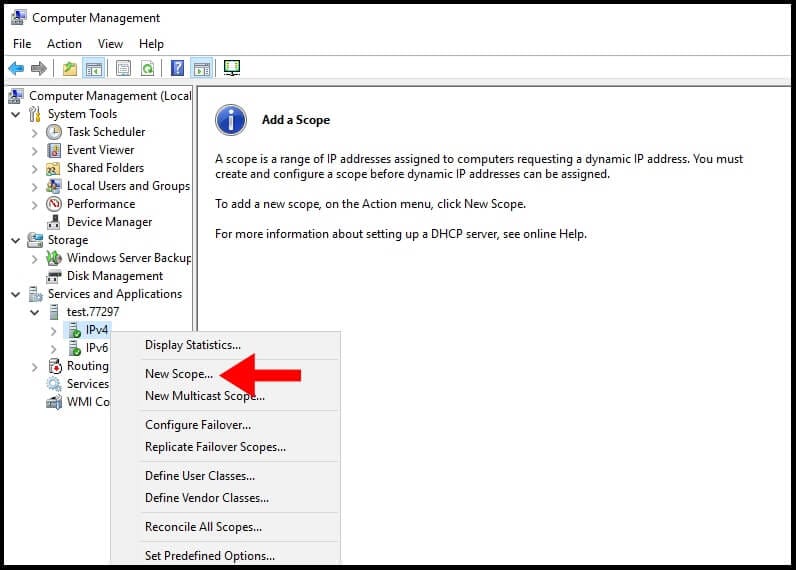The height and width of the screenshot is (570, 796).
Task: Select the Device Manager tree item
Action: point(110,222)
